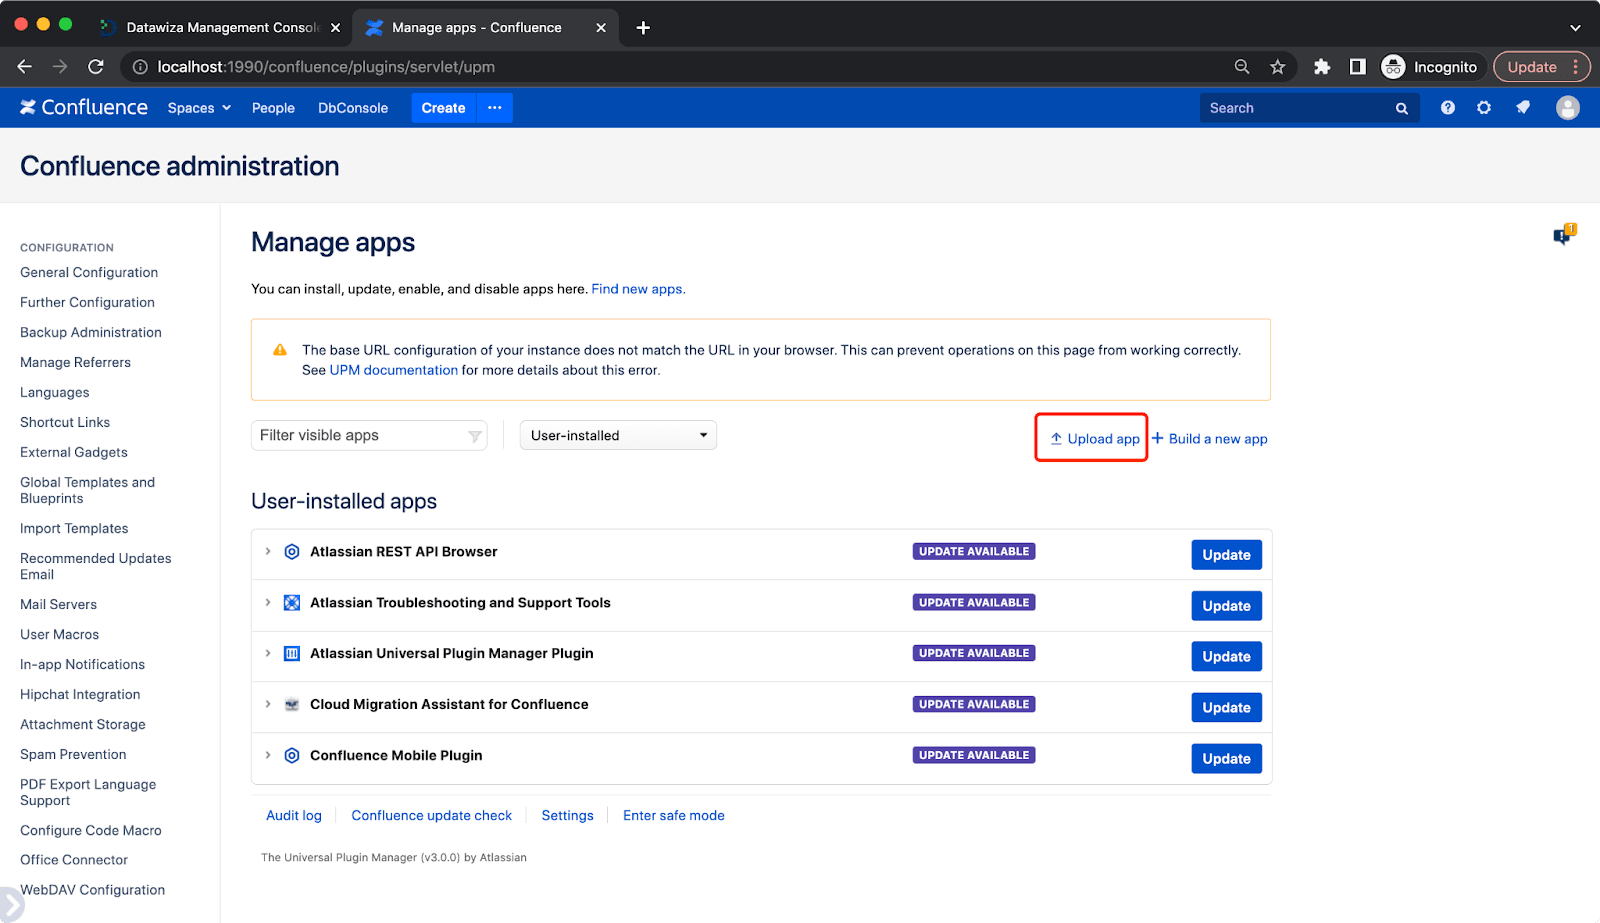This screenshot has height=923, width=1600.
Task: Expand the Cloud Migration Assistant row
Action: click(268, 705)
